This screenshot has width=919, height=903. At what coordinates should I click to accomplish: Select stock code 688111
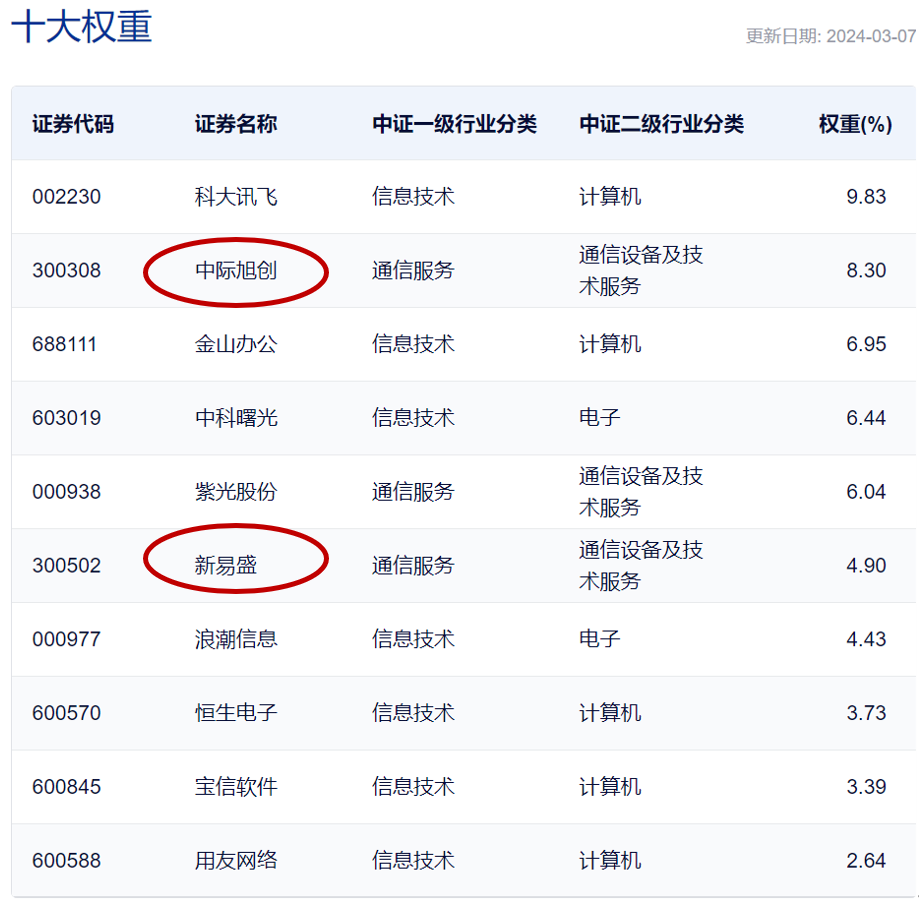tap(64, 344)
